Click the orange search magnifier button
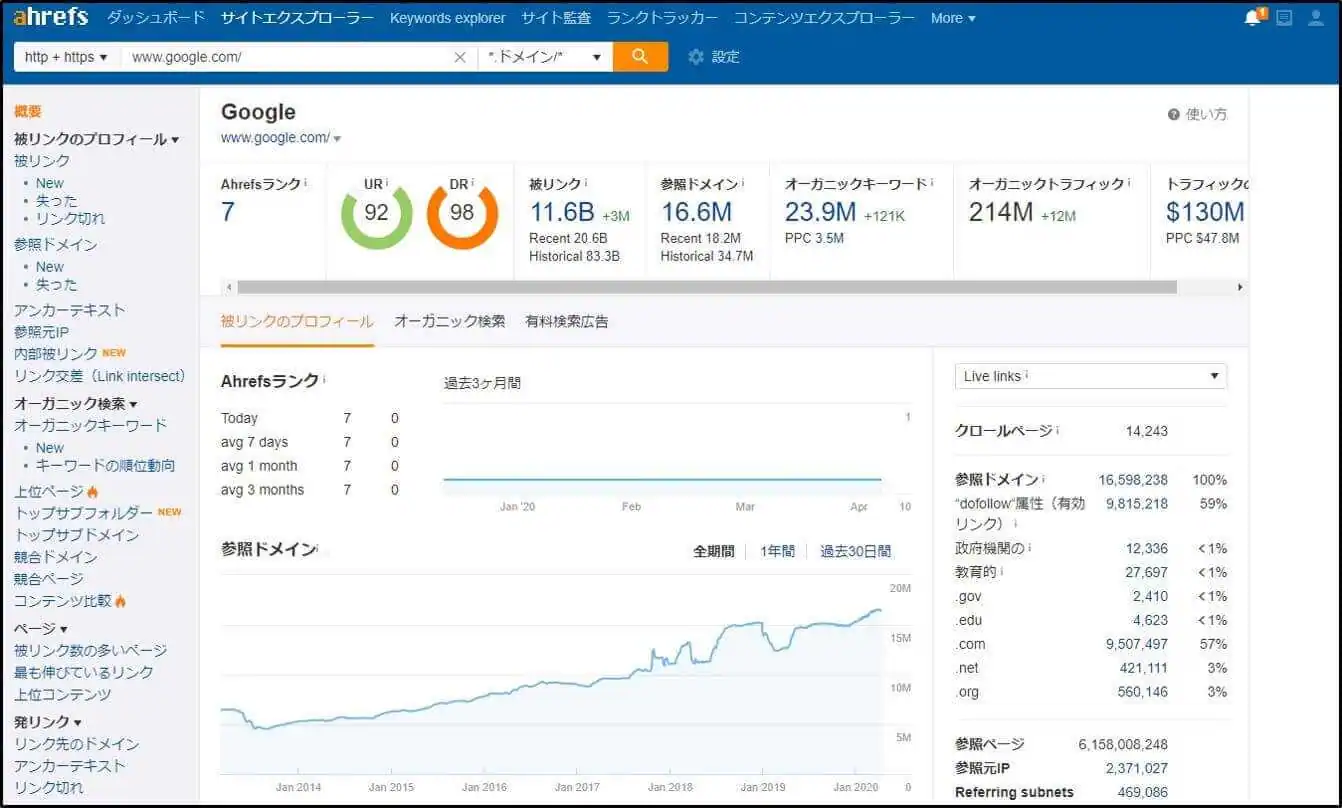This screenshot has height=808, width=1342. coord(640,56)
